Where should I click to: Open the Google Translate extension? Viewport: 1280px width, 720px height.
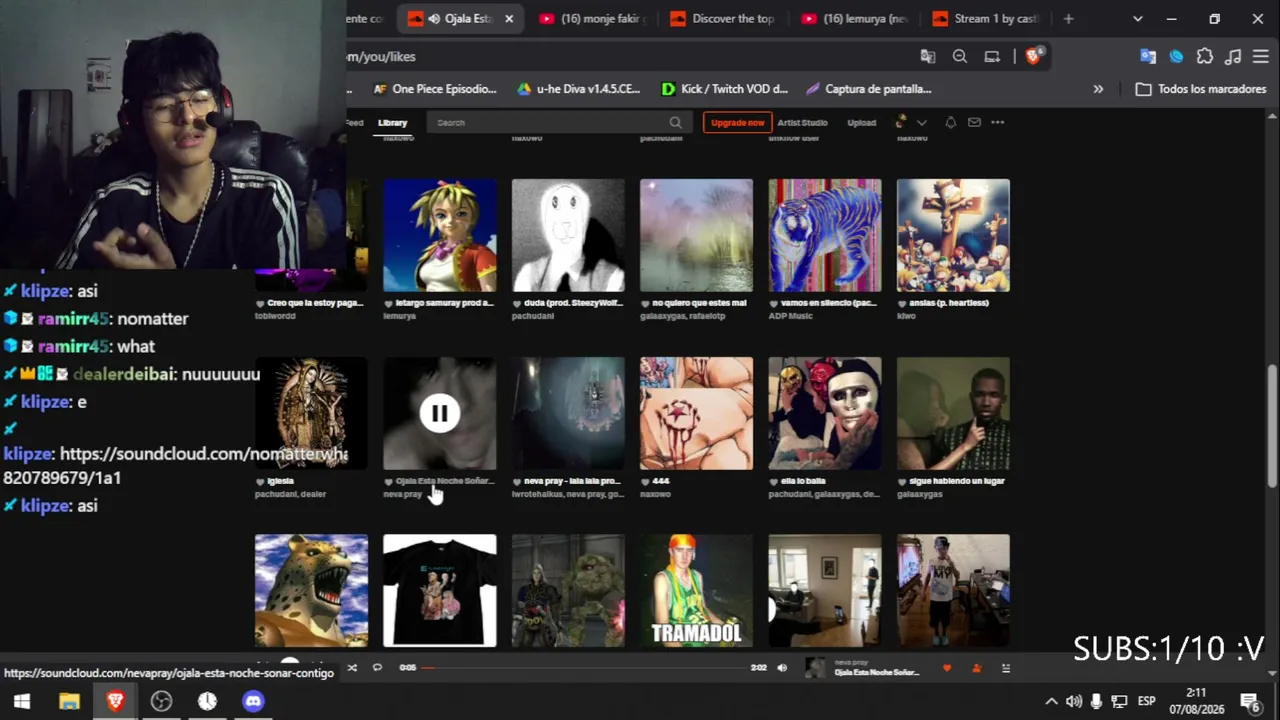pyautogui.click(x=1148, y=57)
